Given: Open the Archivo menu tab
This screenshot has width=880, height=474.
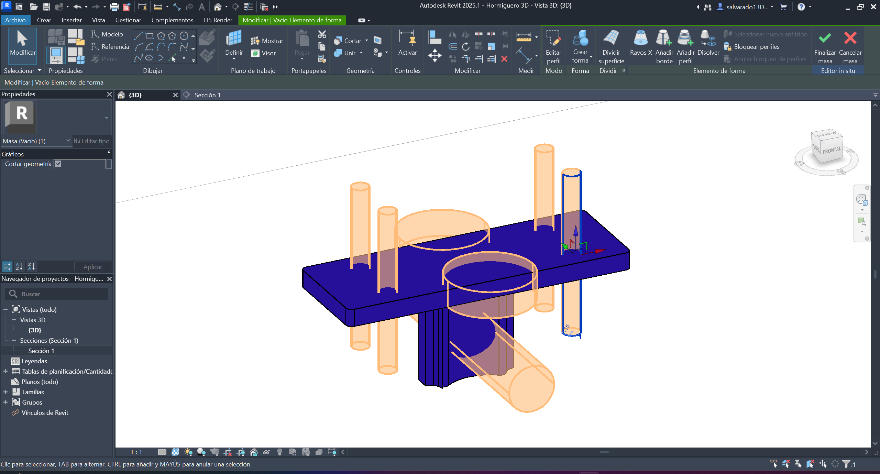Looking at the screenshot, I should point(17,19).
